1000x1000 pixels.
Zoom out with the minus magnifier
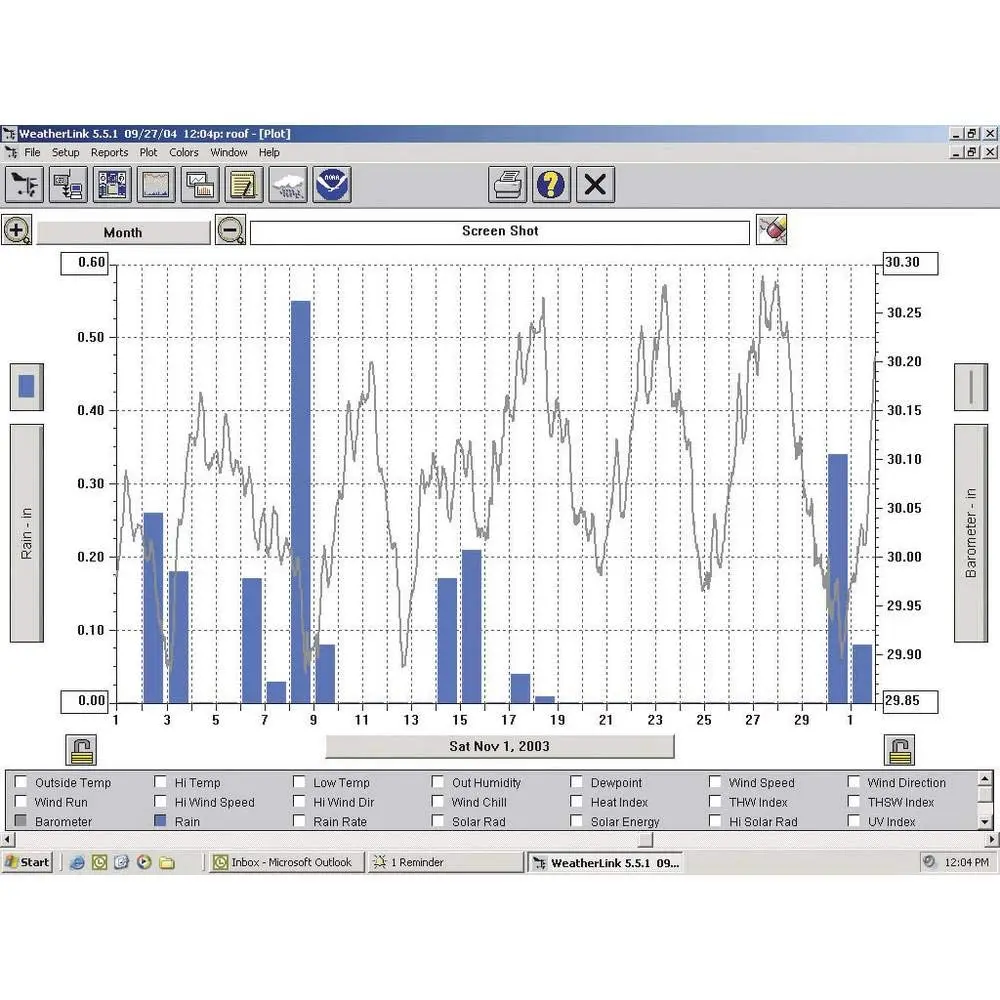[231, 230]
